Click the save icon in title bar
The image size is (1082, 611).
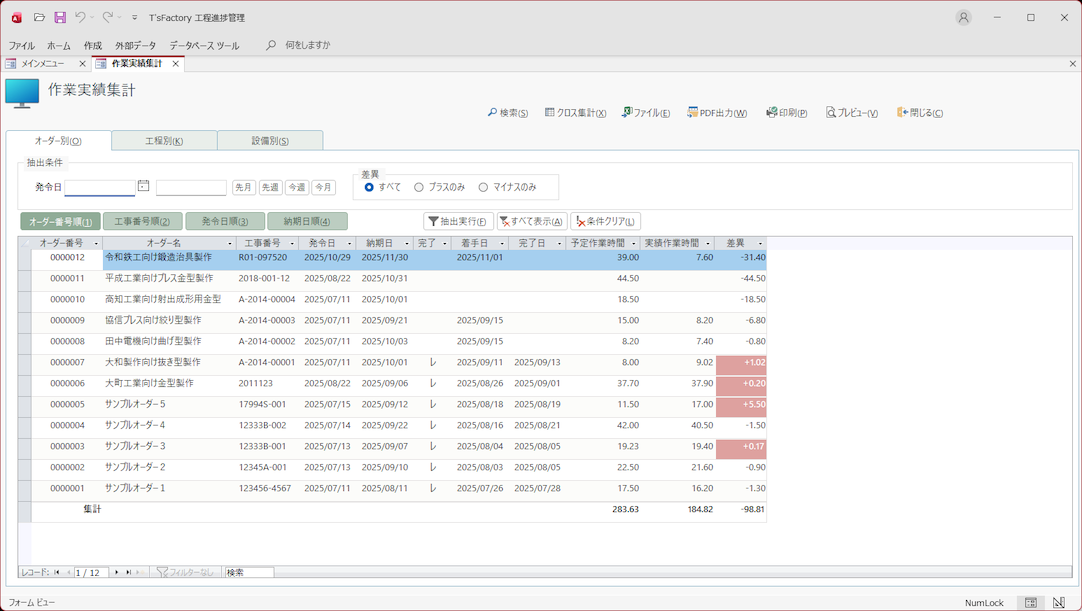(60, 17)
